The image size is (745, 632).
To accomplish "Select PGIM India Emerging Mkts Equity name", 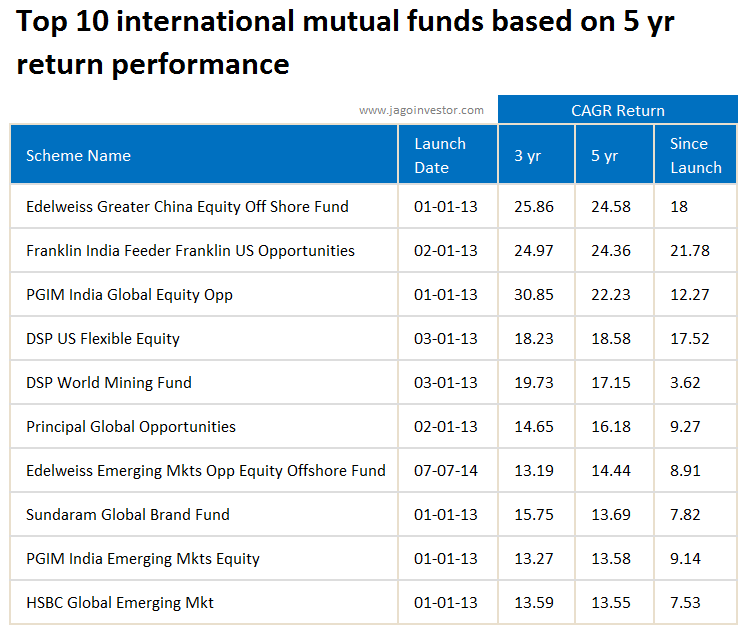I will coord(143,559).
